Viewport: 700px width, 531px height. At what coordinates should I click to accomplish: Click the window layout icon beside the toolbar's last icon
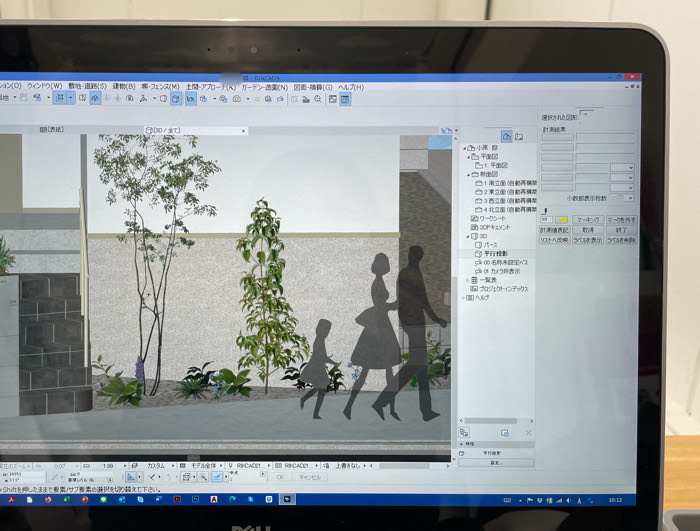333,99
